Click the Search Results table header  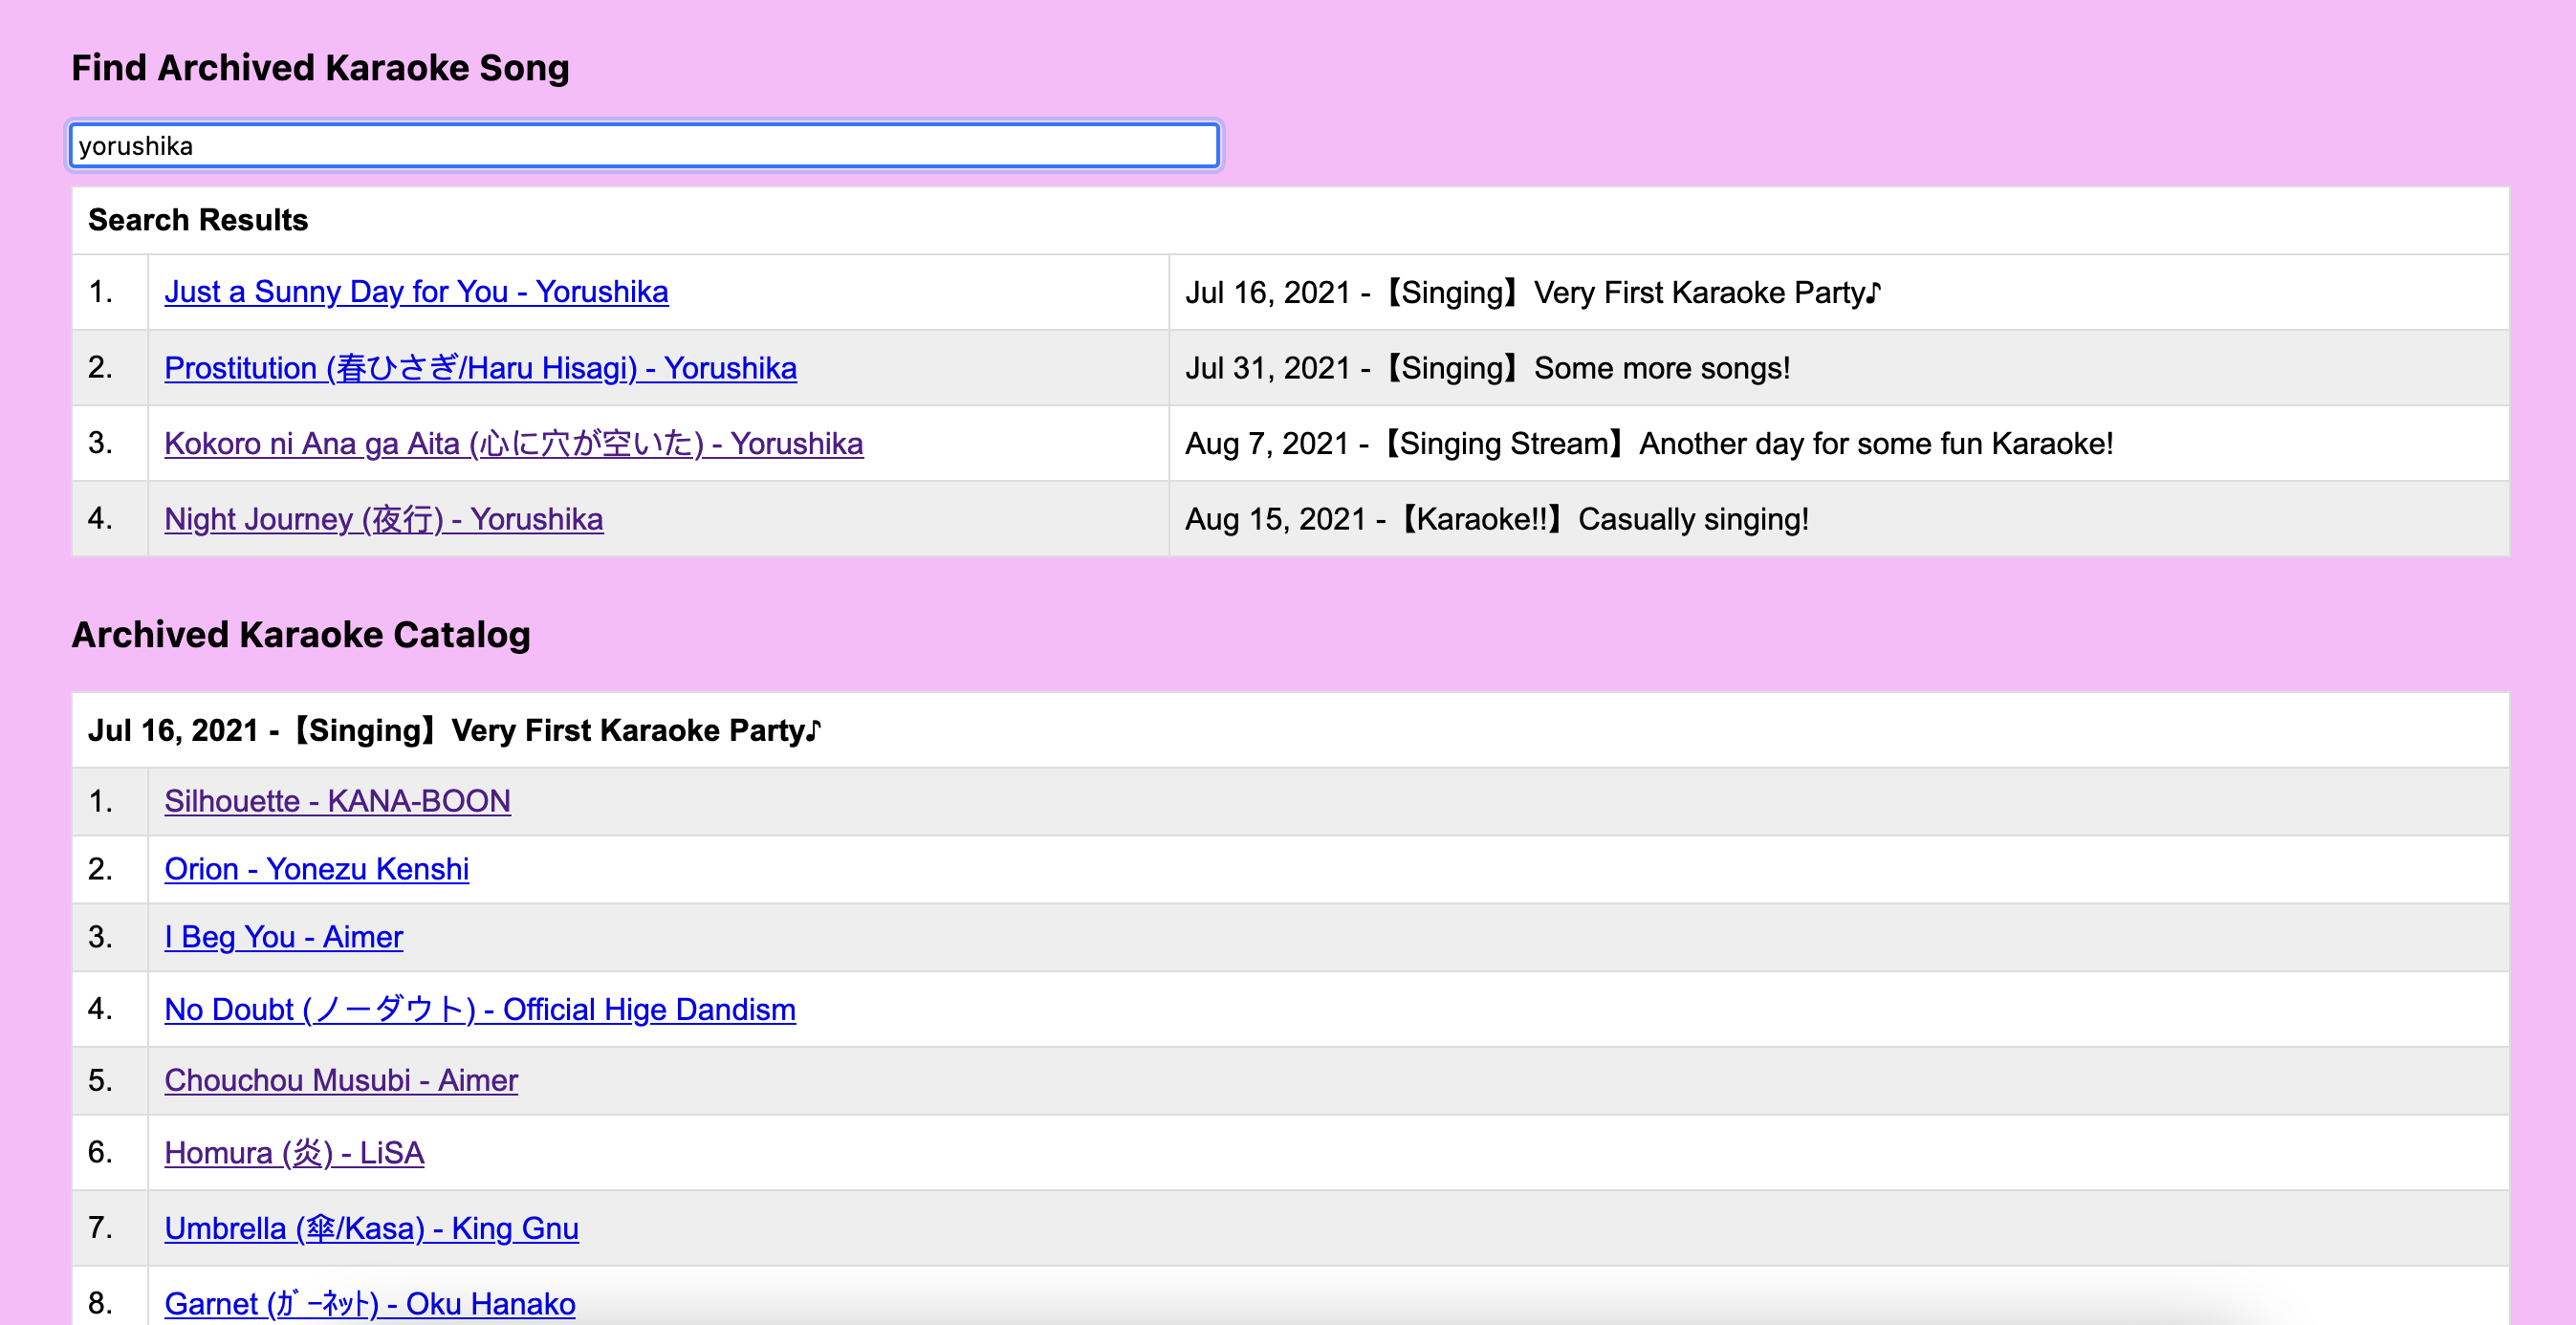tap(198, 220)
